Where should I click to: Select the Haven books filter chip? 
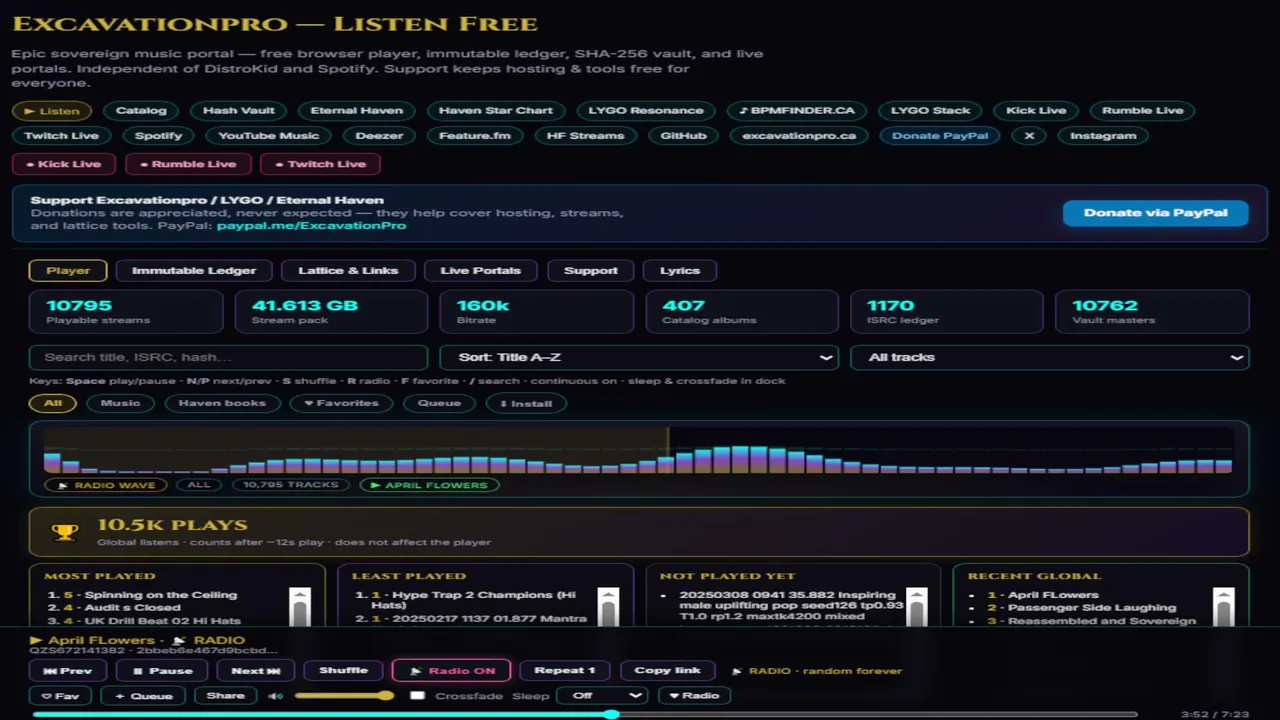[222, 403]
